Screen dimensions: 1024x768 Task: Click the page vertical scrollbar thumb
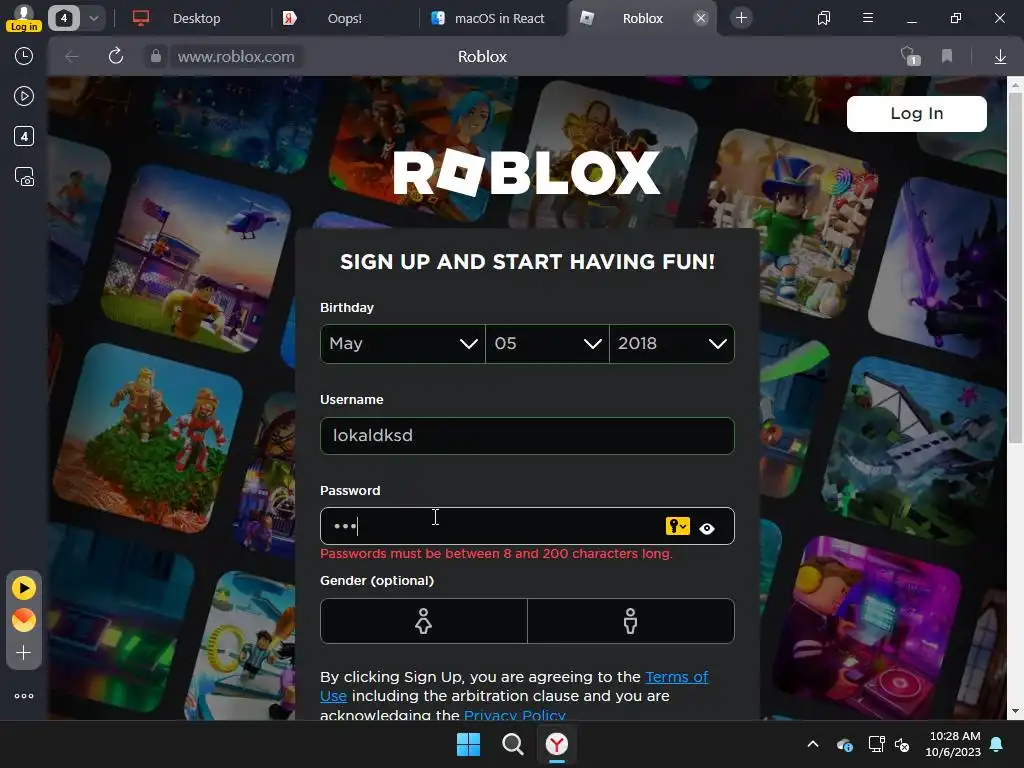pos(1015,268)
